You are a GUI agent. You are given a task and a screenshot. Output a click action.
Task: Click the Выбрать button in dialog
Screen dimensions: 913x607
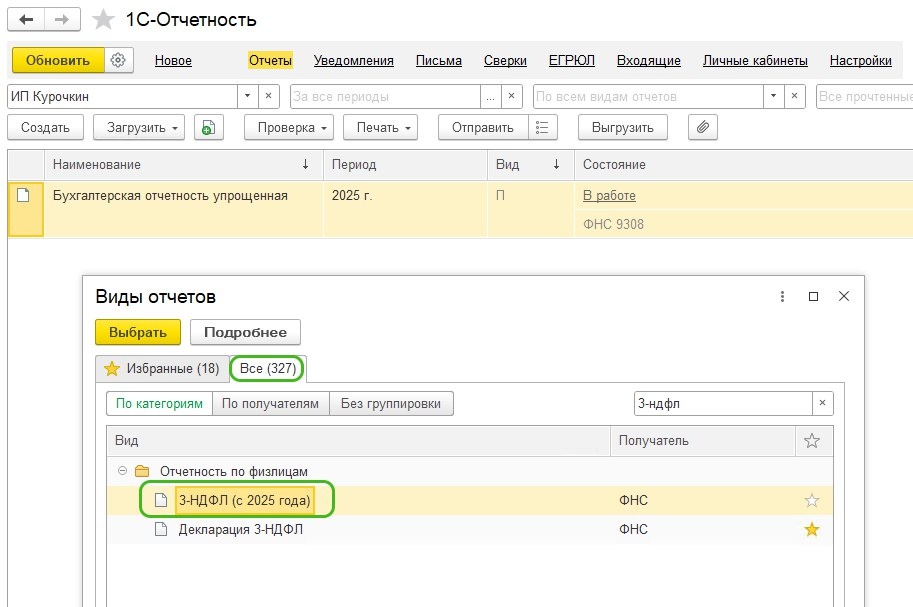pyautogui.click(x=138, y=332)
